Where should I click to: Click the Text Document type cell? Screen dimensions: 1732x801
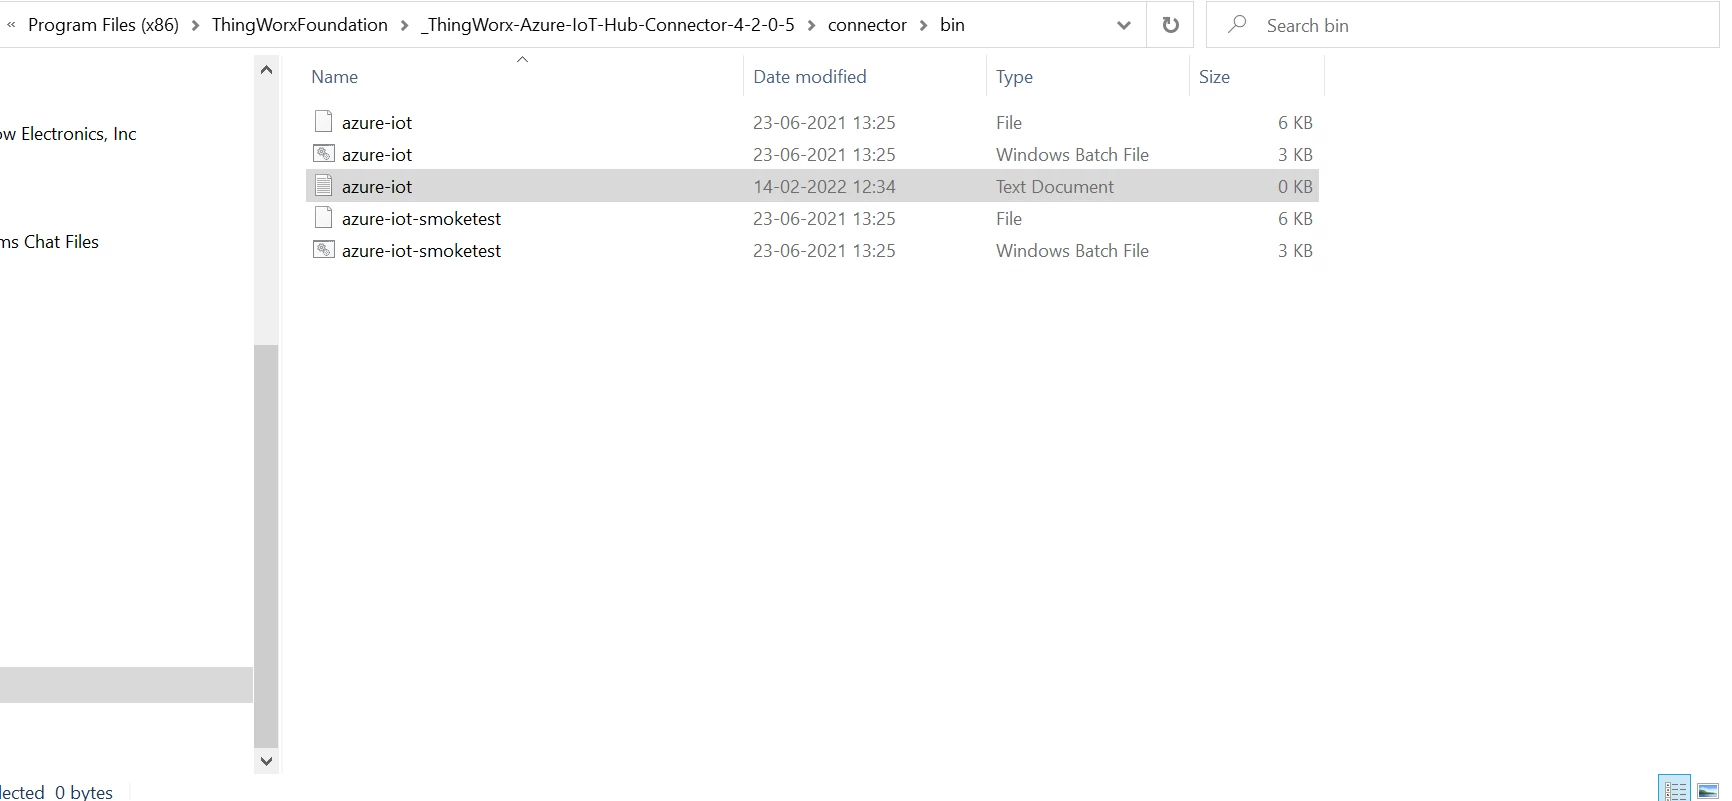pyautogui.click(x=1054, y=186)
